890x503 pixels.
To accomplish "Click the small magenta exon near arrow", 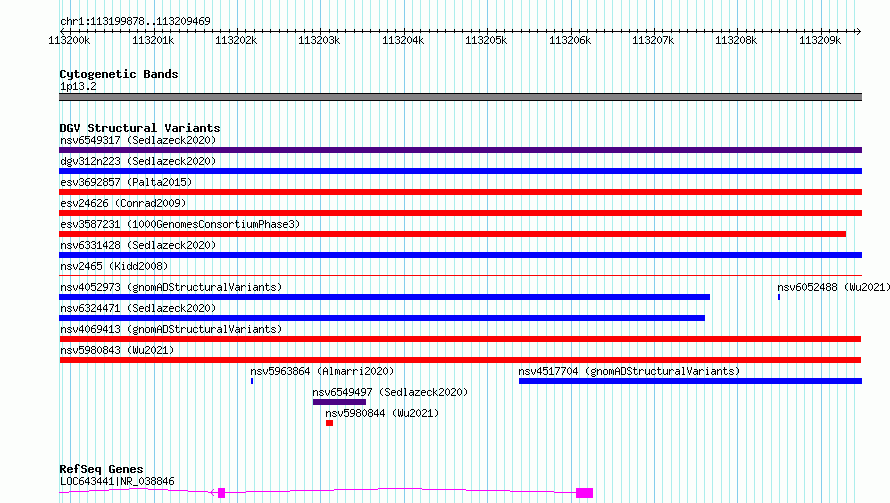I will point(221,493).
